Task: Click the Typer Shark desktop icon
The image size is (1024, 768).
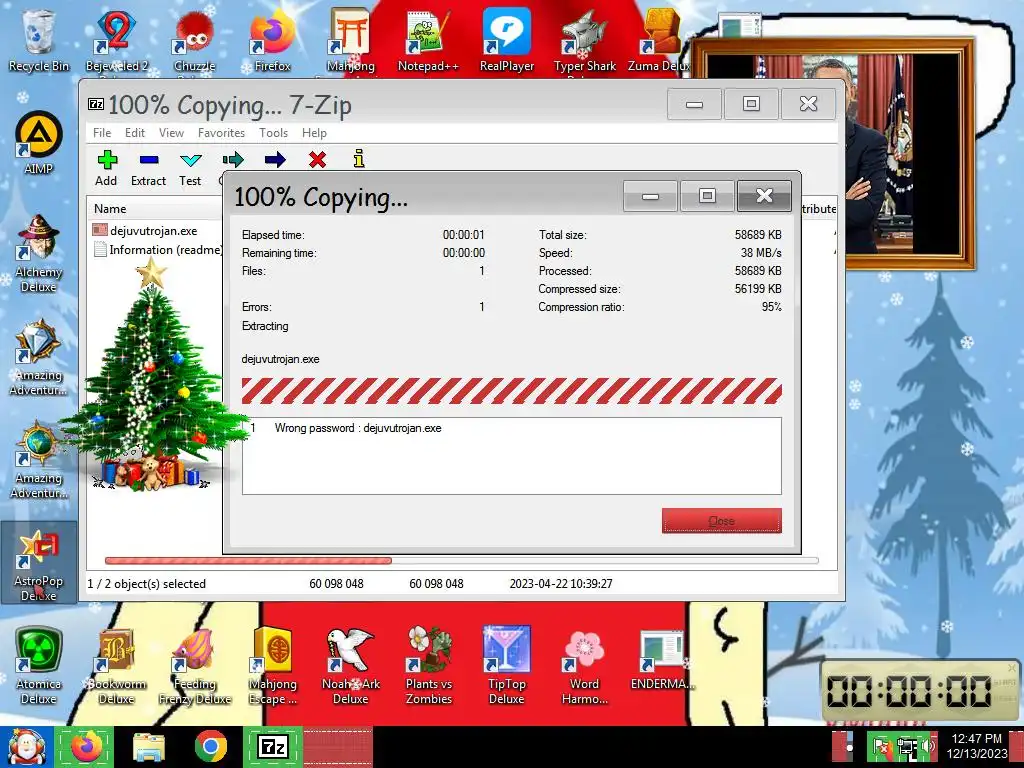Action: pyautogui.click(x=584, y=40)
